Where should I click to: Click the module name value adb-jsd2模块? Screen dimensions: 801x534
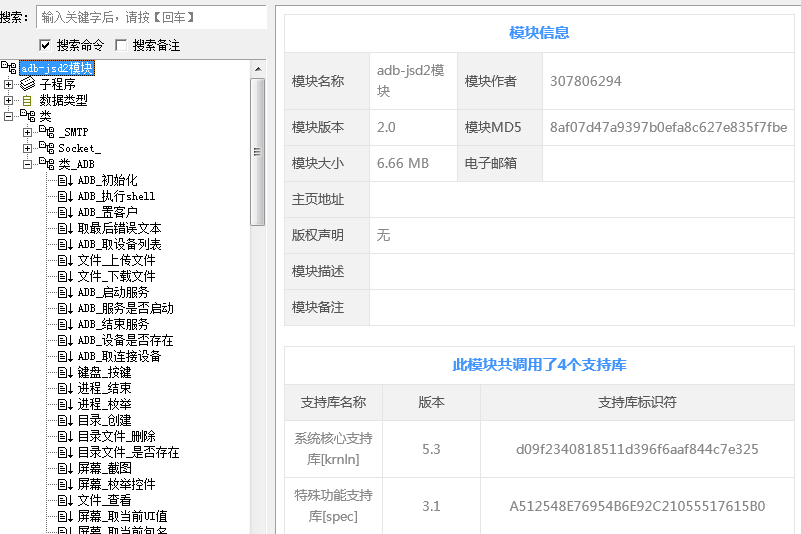(411, 81)
